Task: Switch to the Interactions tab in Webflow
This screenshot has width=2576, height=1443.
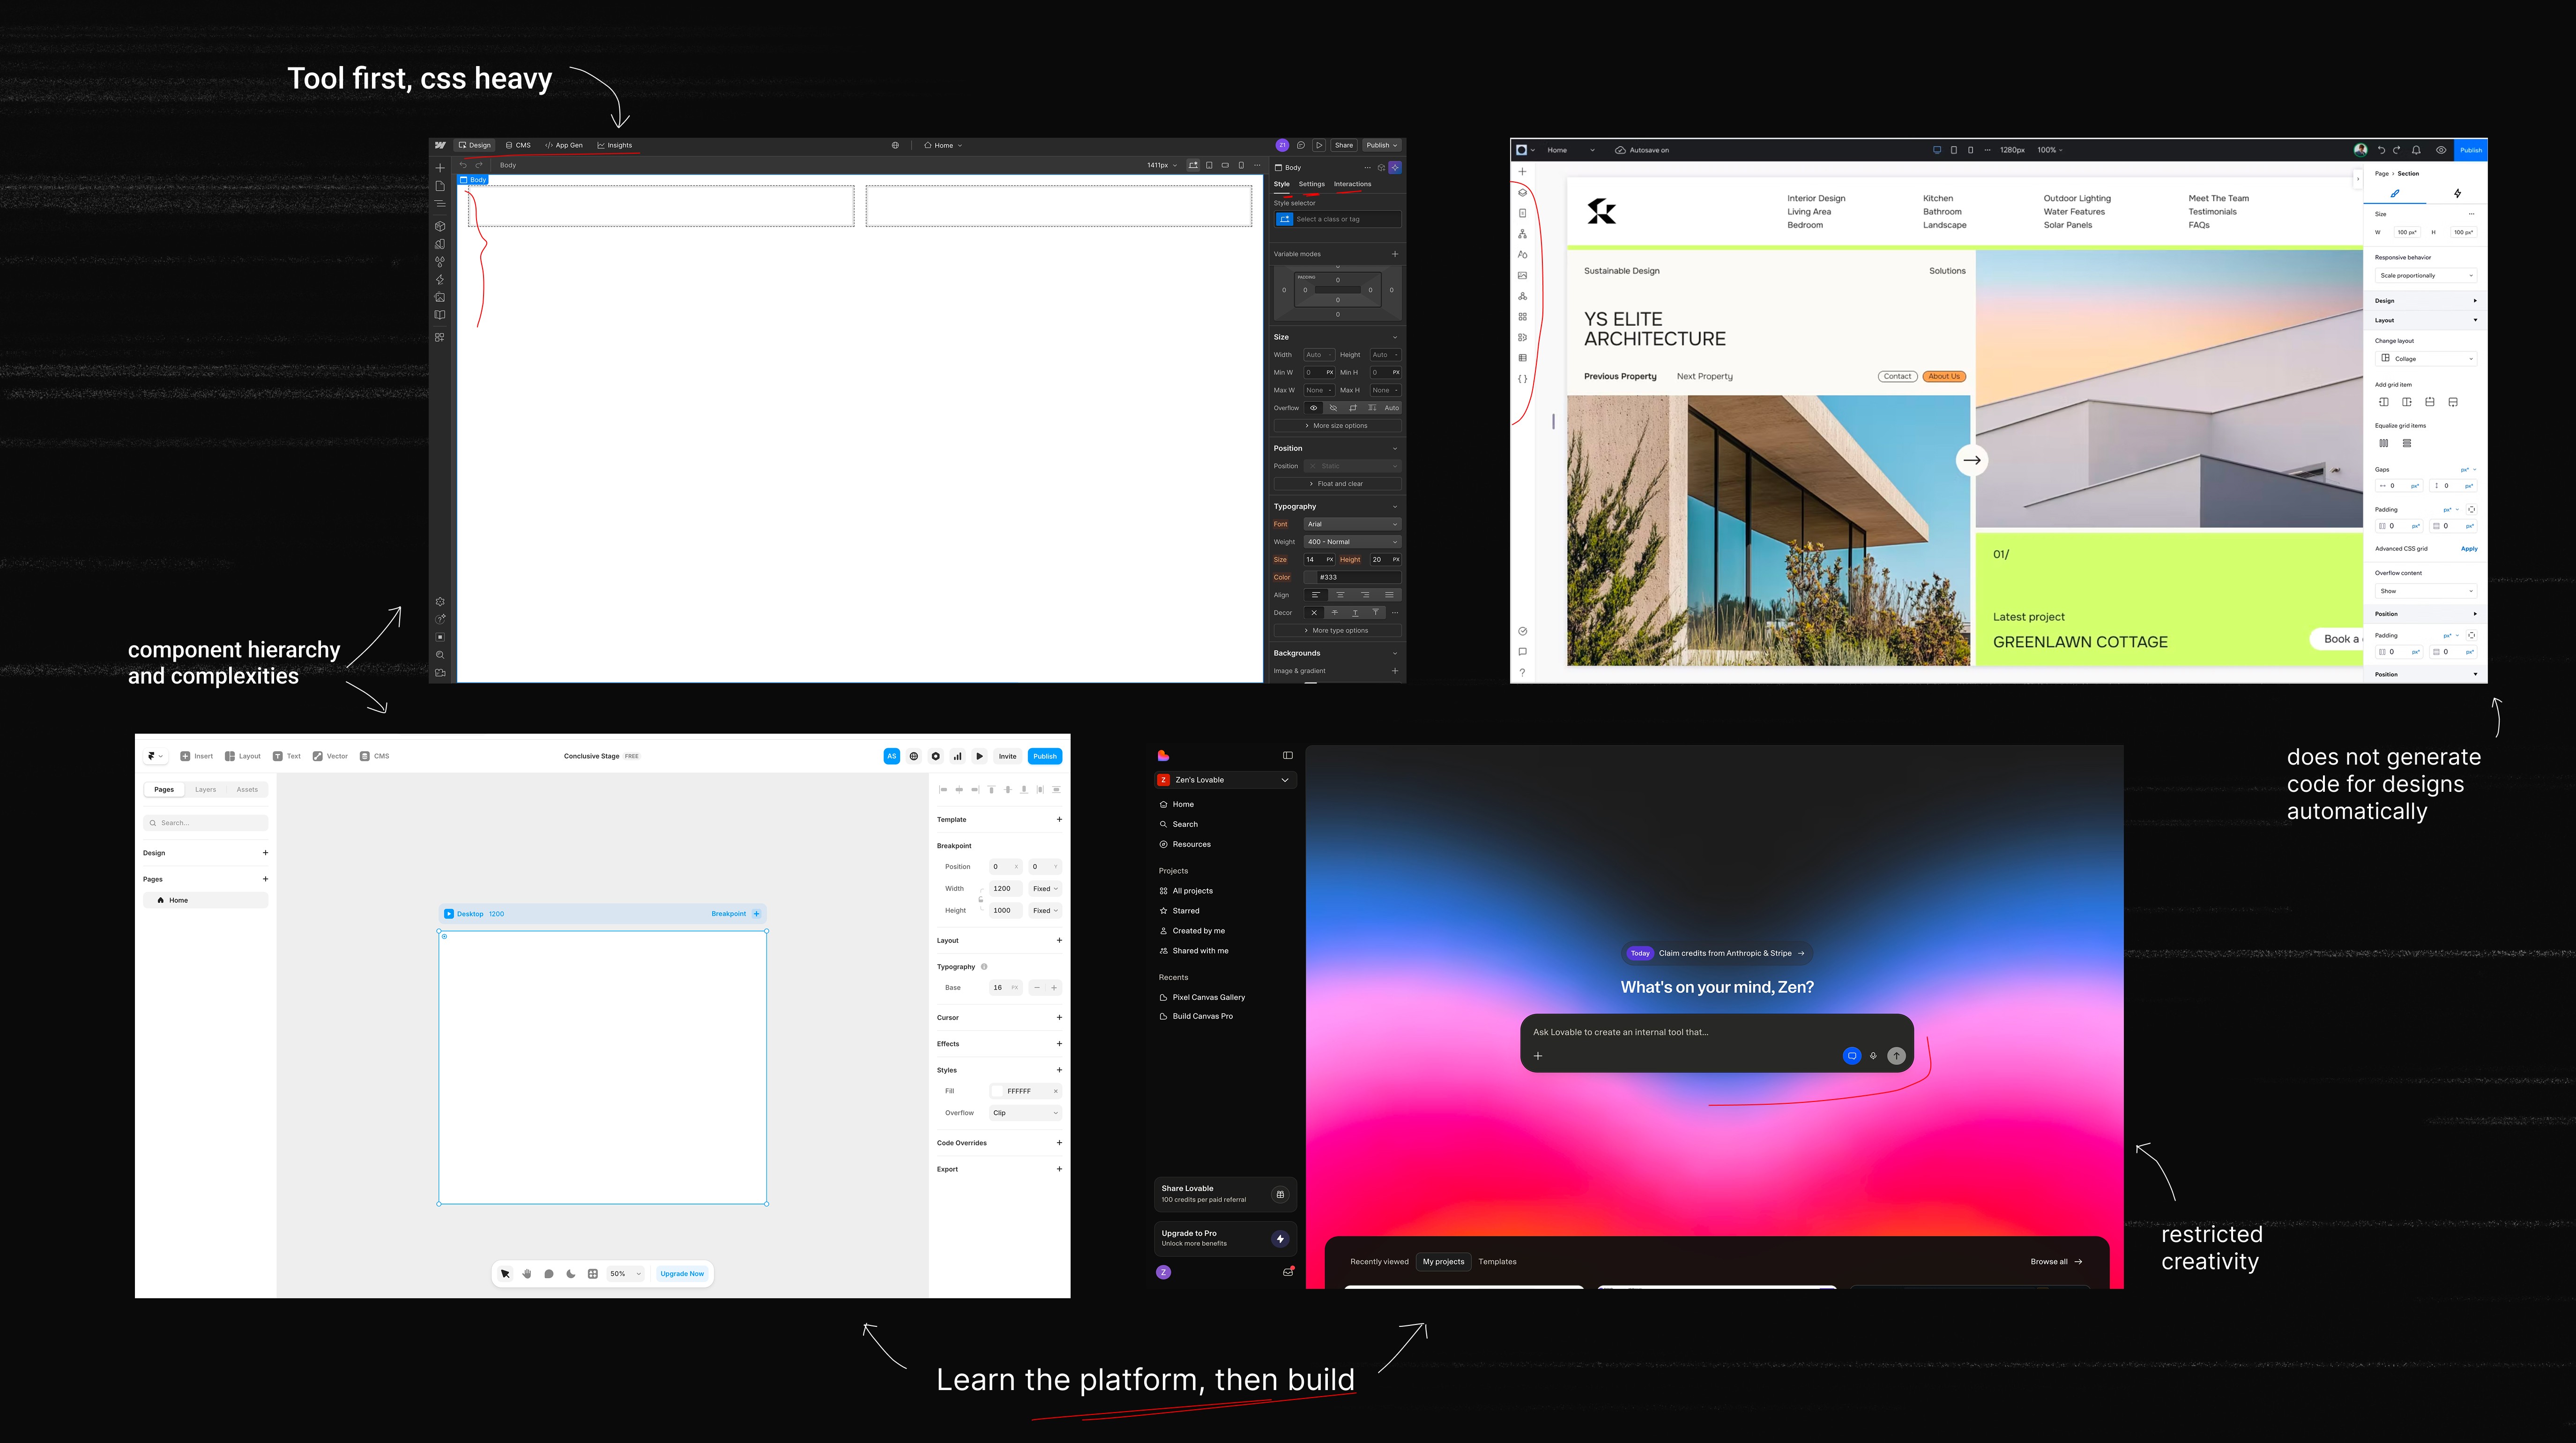Action: (1352, 184)
